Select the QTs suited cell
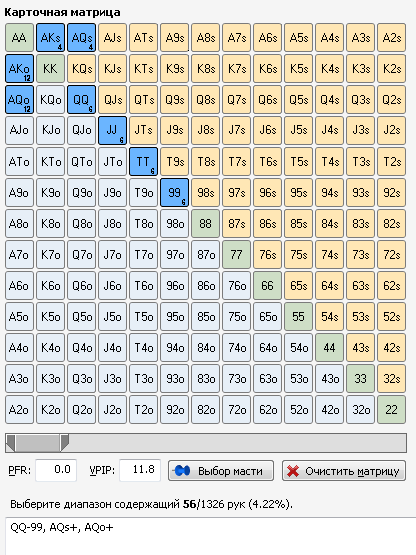Screen dimensions: 416x555 143,99
